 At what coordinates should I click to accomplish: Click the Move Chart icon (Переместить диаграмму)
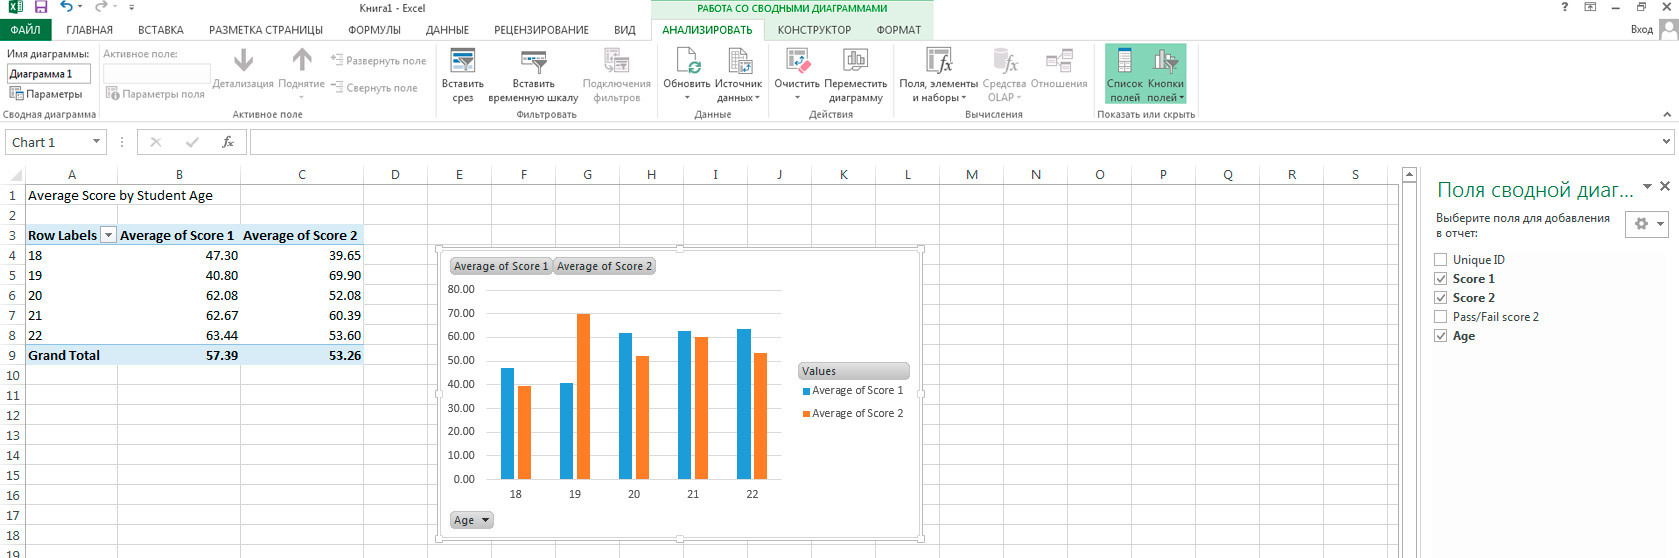(x=856, y=62)
